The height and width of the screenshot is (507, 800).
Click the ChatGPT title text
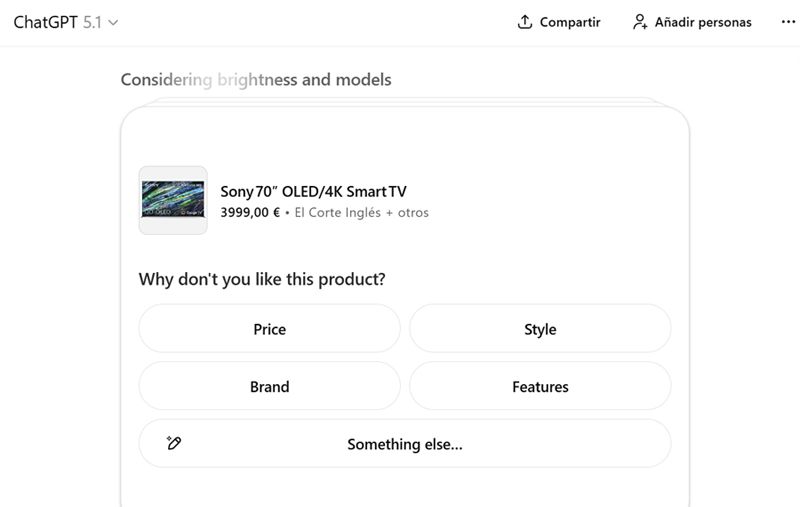click(x=45, y=22)
